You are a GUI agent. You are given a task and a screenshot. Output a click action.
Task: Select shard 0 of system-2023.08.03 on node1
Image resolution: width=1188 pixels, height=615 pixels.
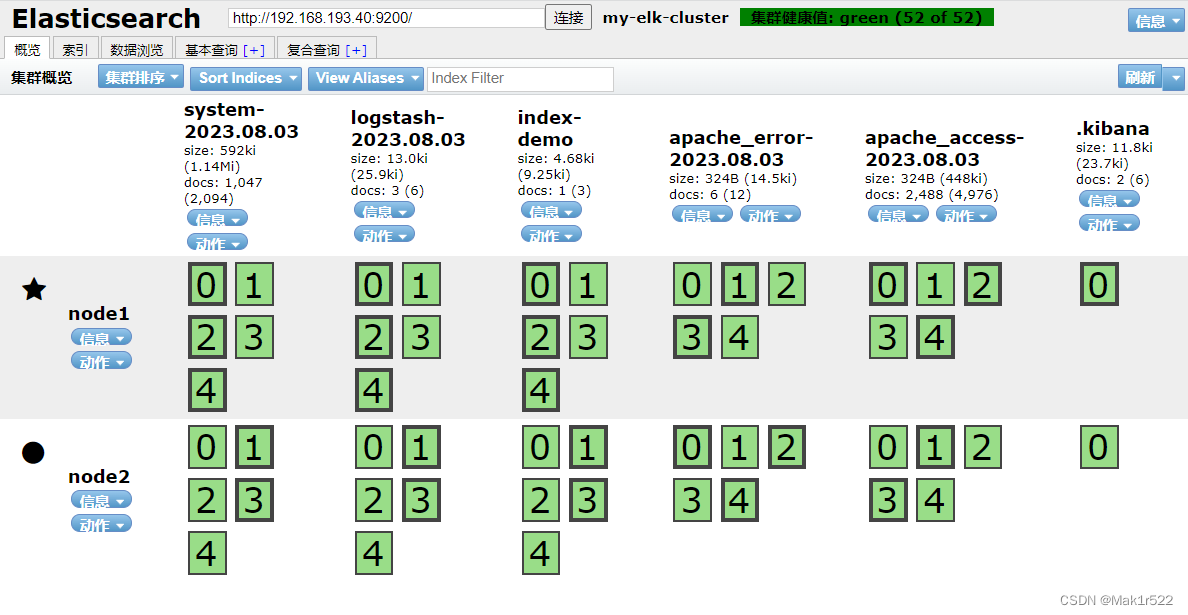[x=207, y=285]
